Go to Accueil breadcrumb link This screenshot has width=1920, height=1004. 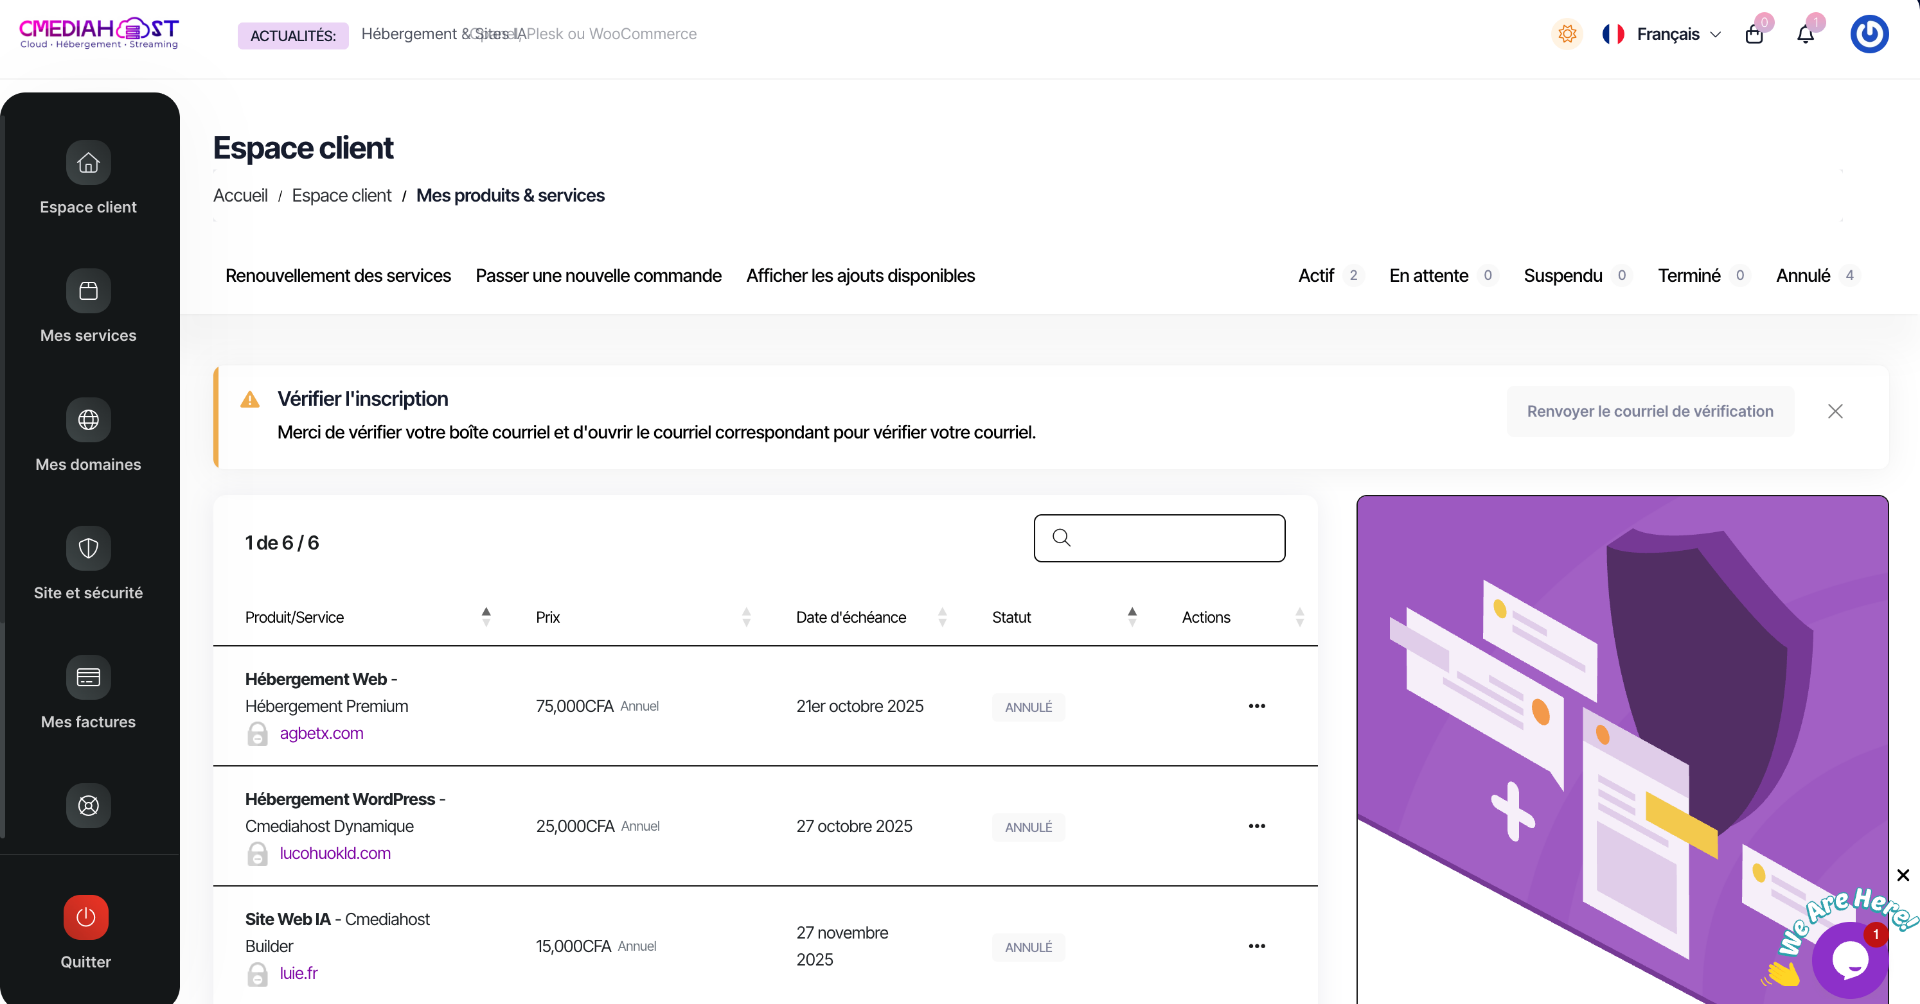[x=240, y=195]
